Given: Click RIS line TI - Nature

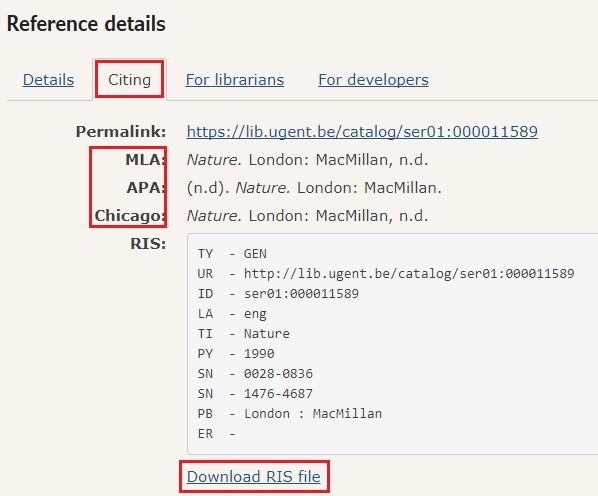Looking at the screenshot, I should 243,334.
